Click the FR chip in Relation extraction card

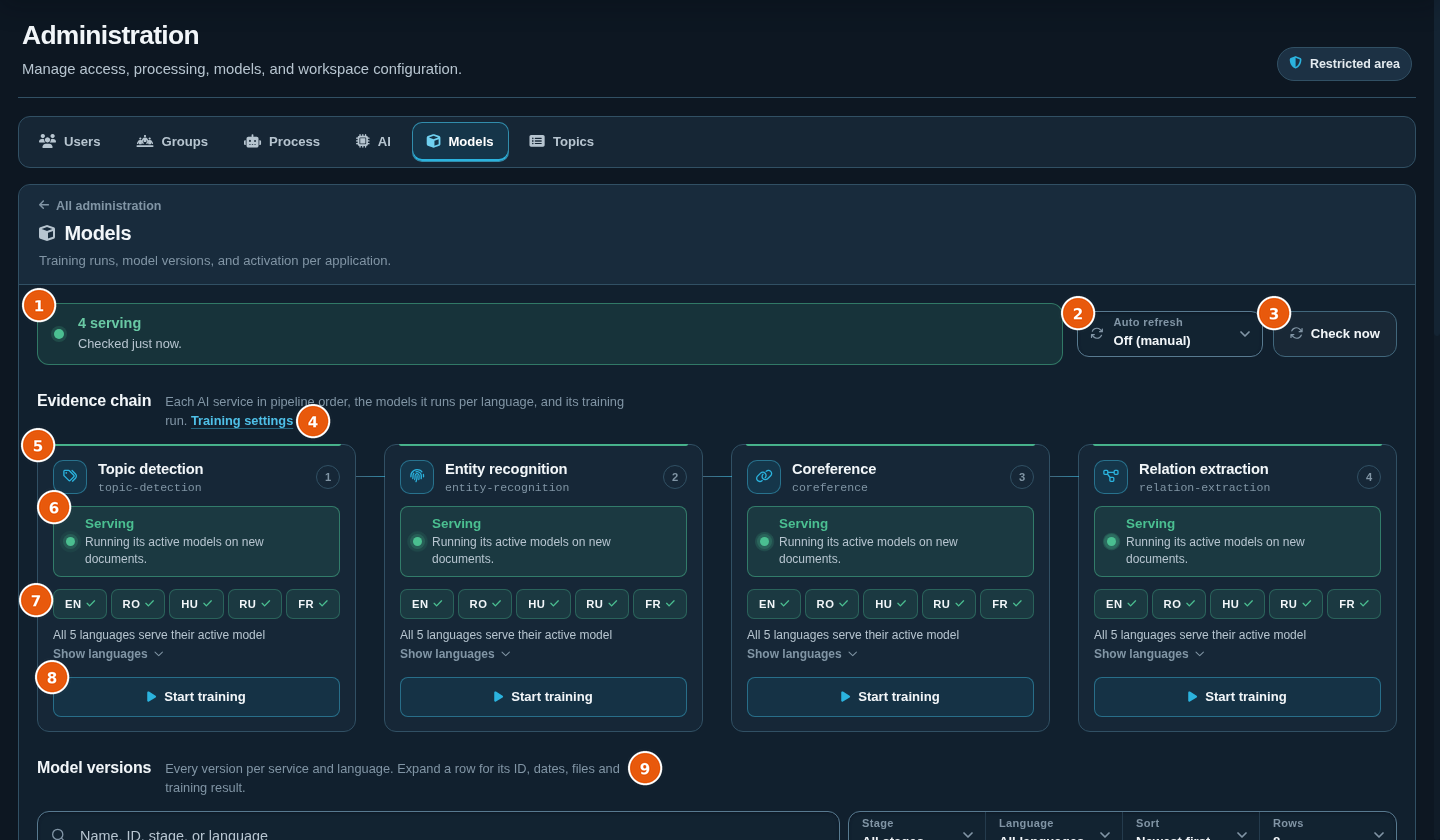point(1354,604)
